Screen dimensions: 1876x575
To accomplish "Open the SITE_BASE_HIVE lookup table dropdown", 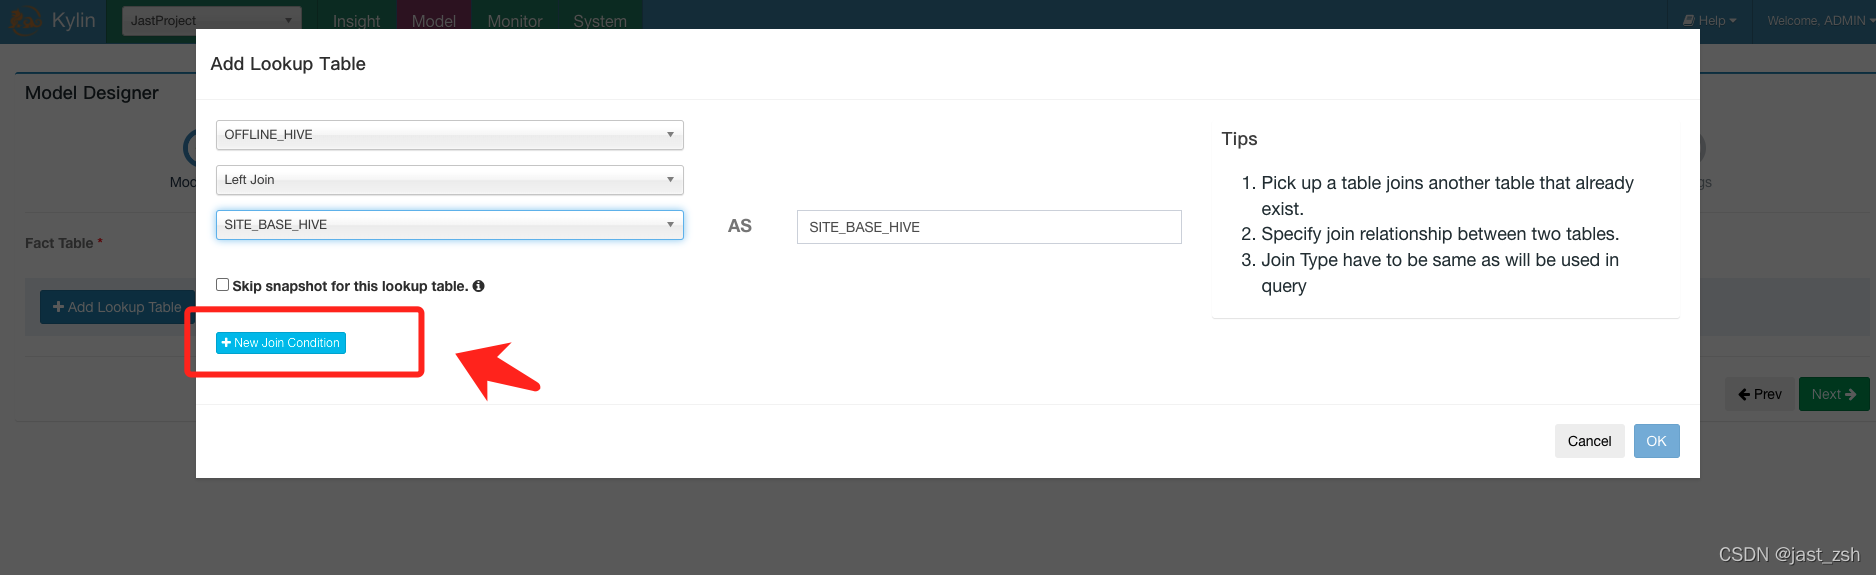I will point(450,225).
